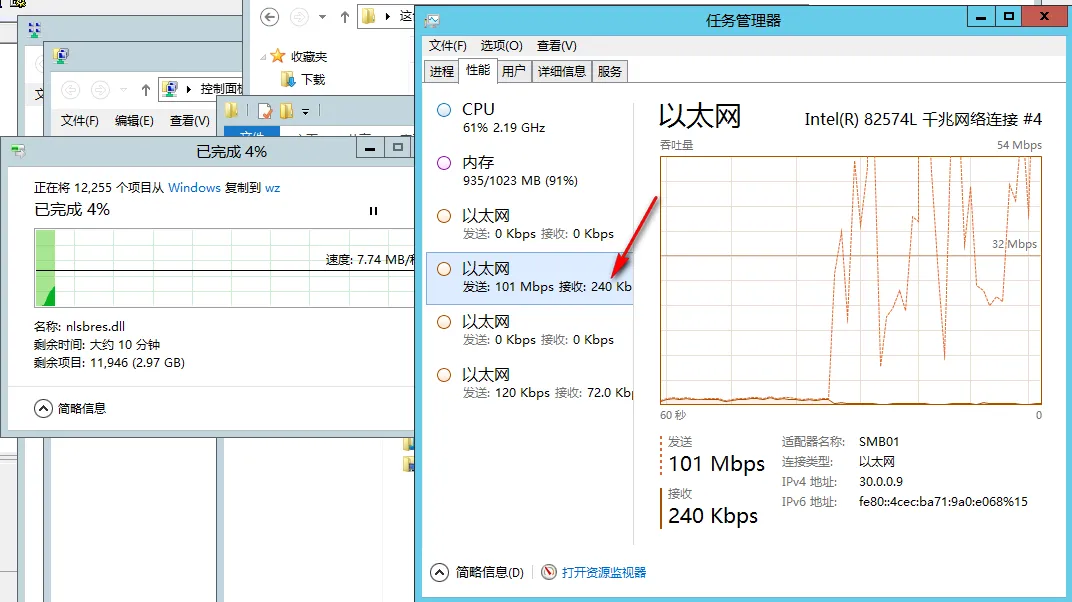The width and height of the screenshot is (1072, 602).
Task: Open the 文件(F) menu in Task Manager
Action: coord(447,46)
